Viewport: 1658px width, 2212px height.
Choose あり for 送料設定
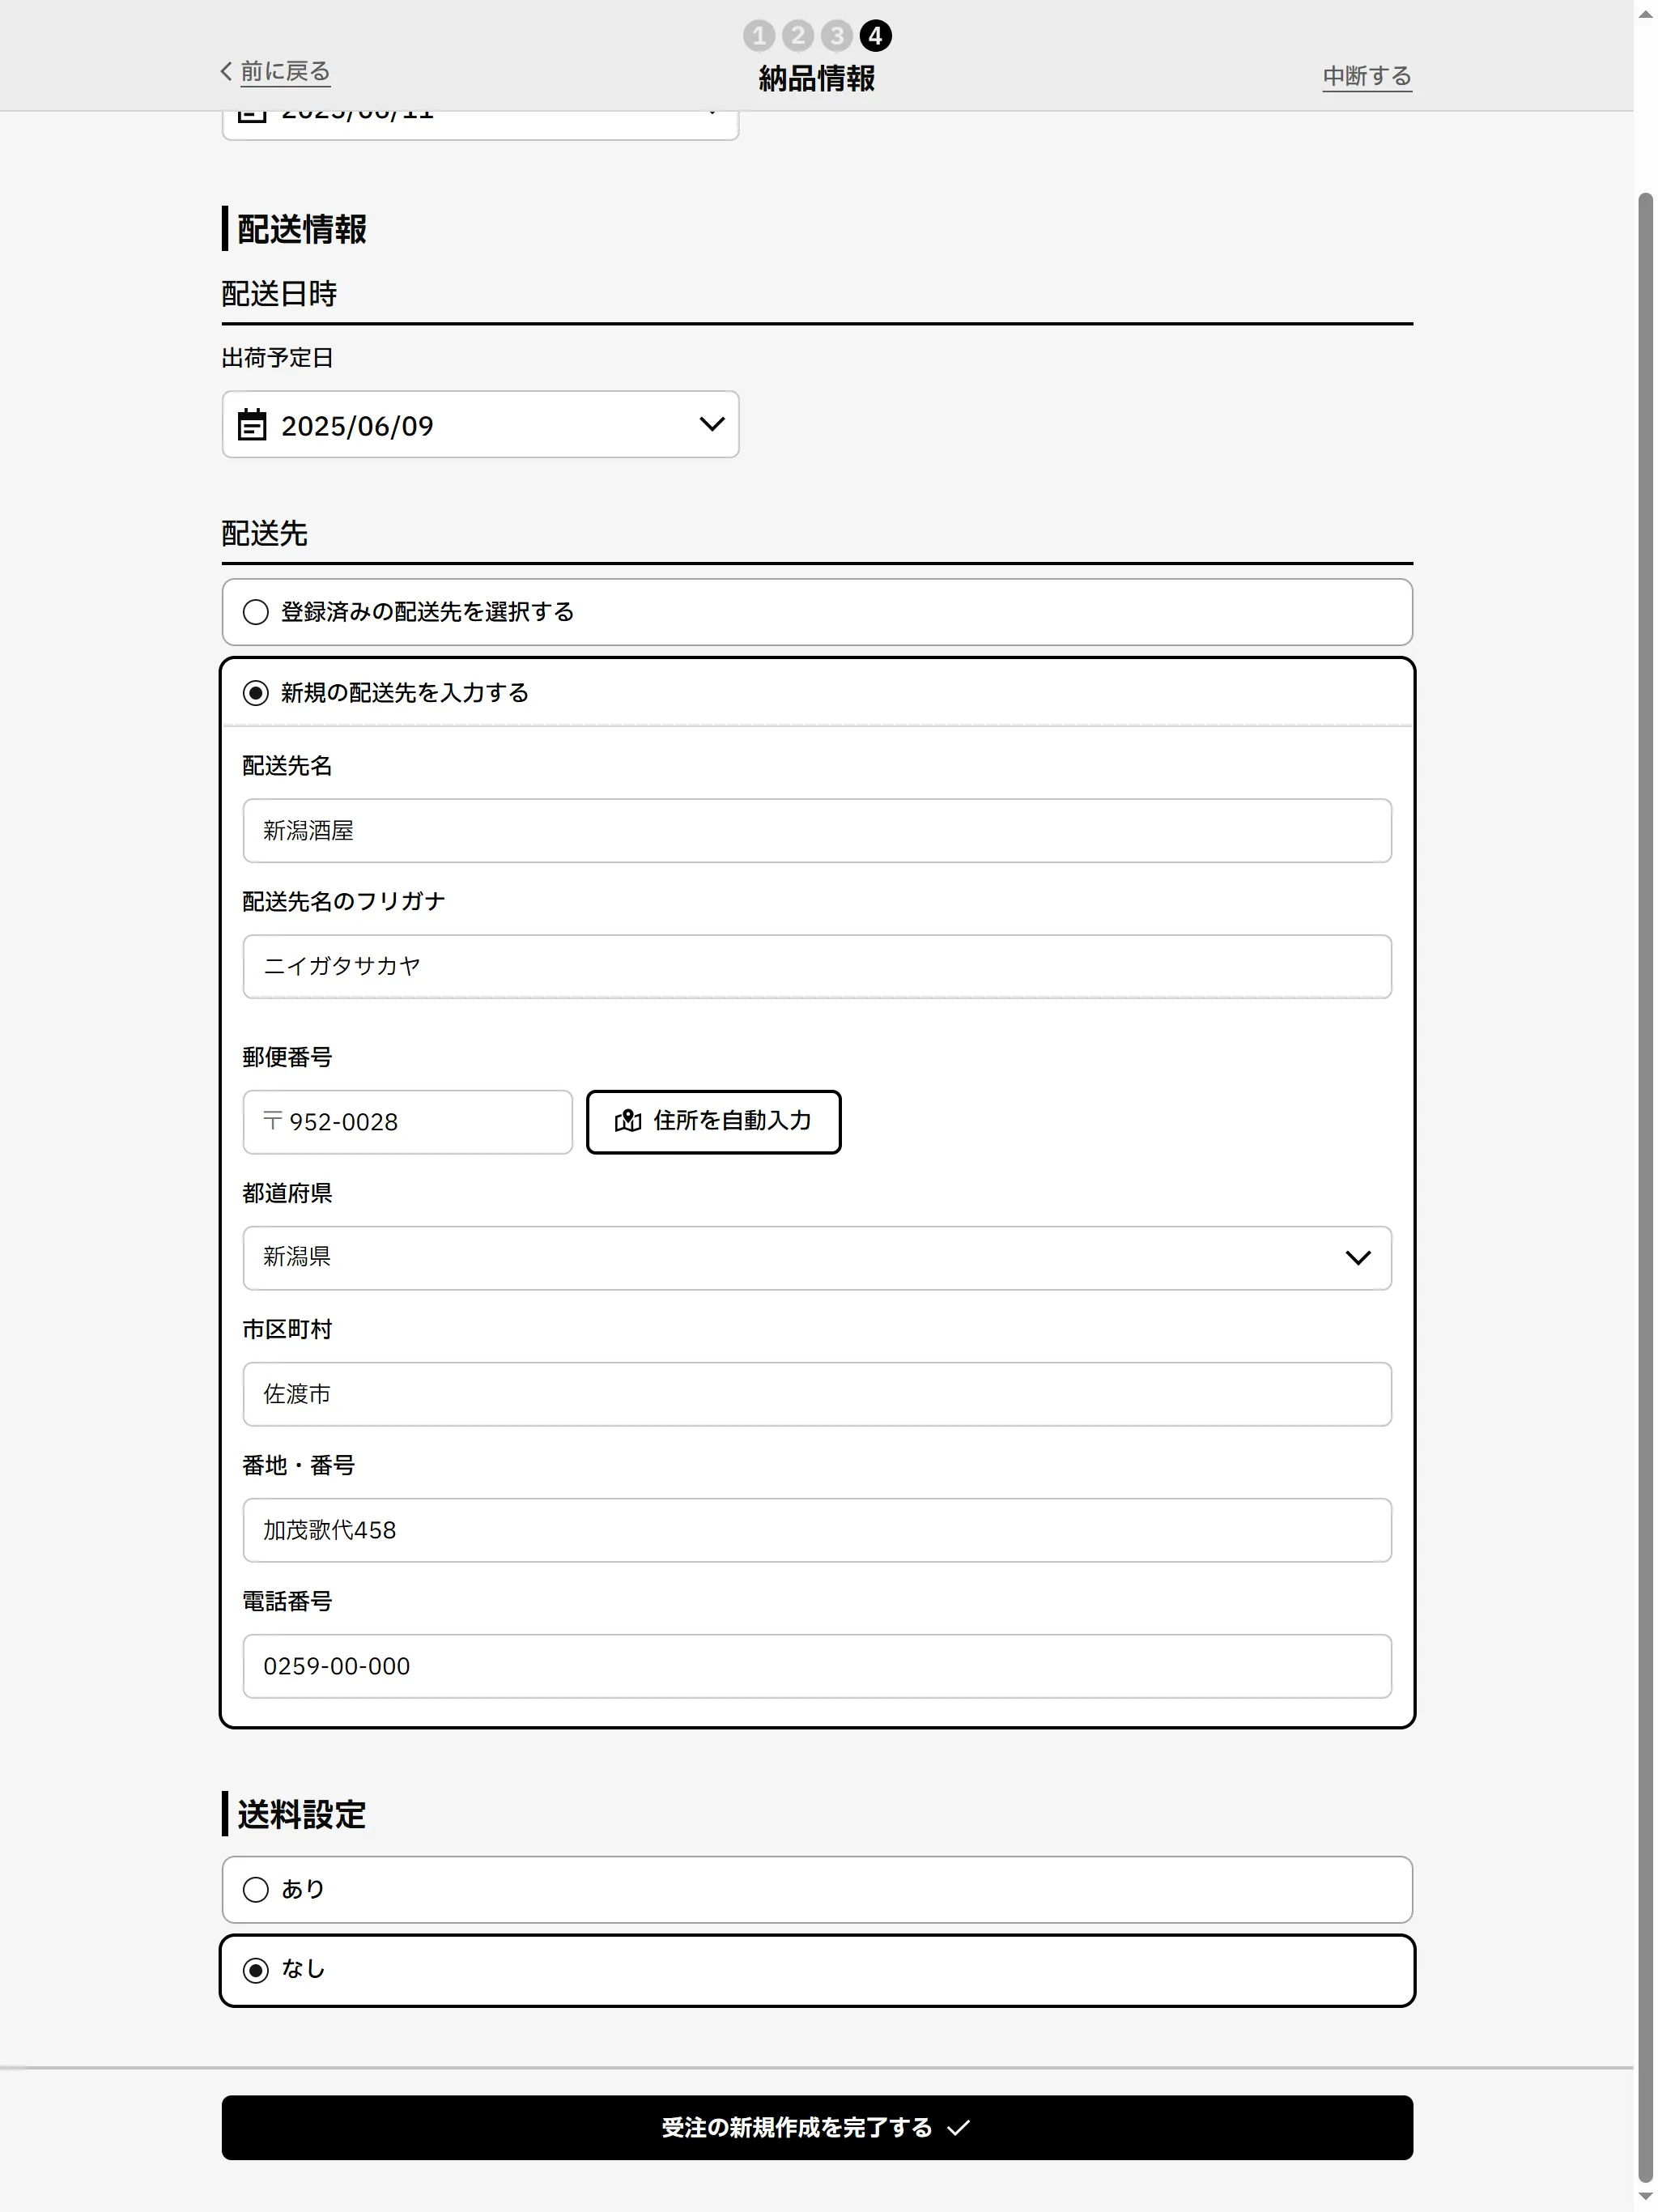click(x=256, y=1889)
